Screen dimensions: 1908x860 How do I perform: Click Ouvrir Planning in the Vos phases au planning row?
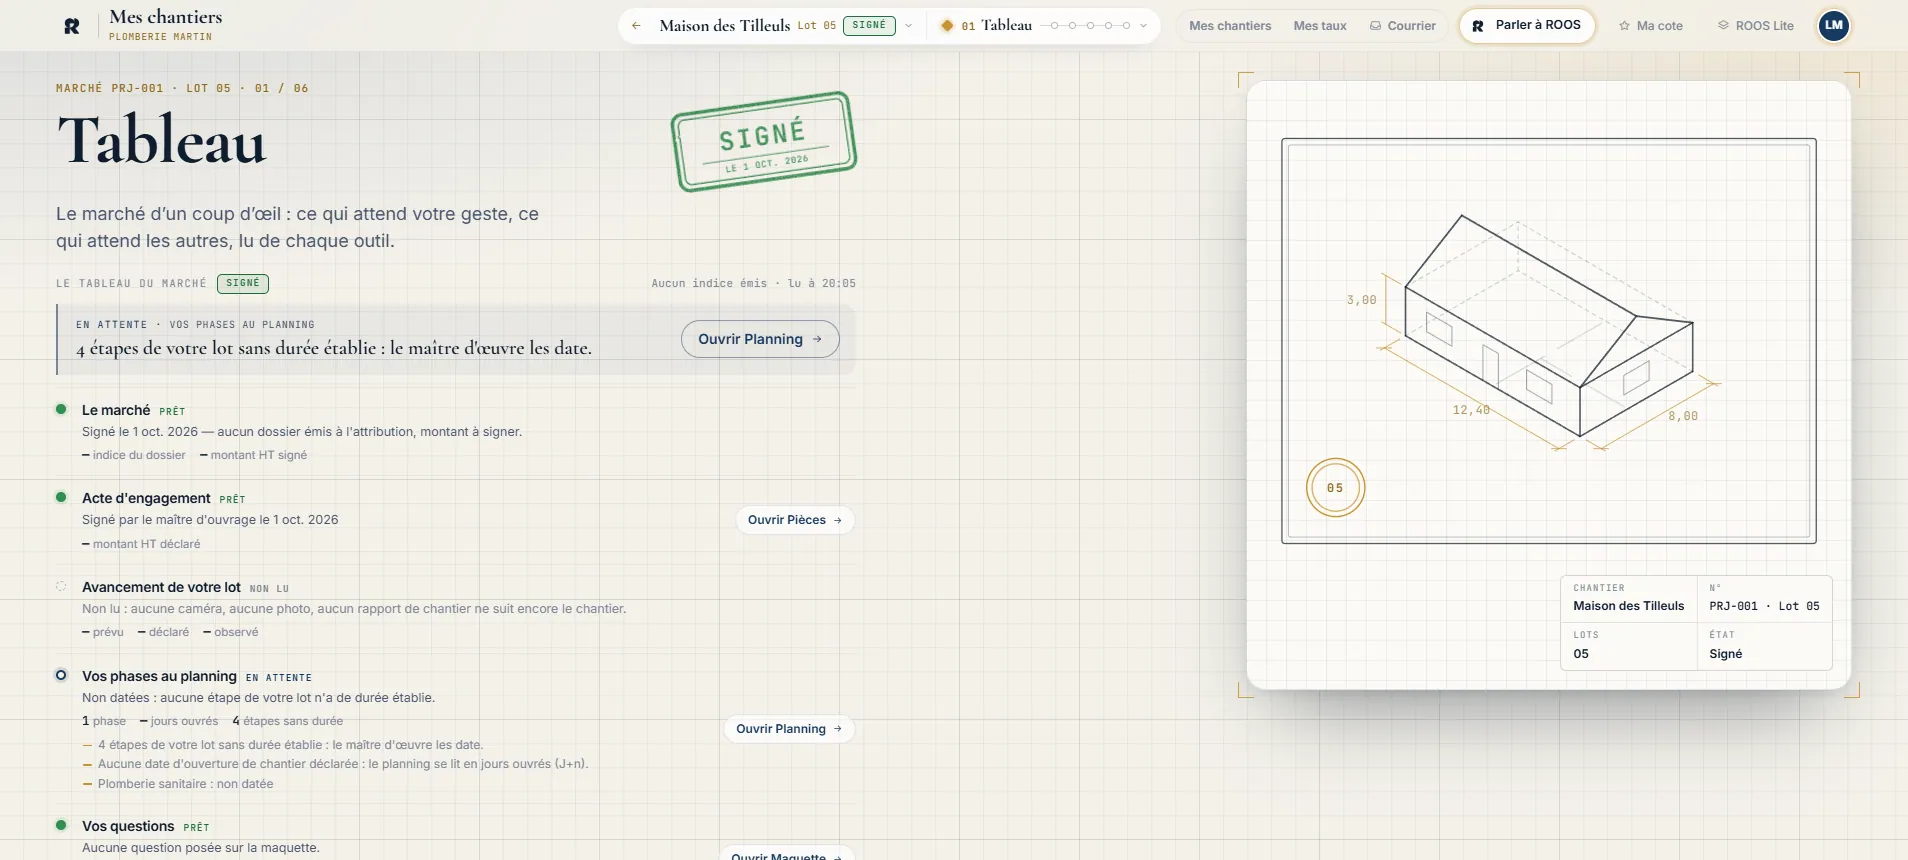pos(789,729)
